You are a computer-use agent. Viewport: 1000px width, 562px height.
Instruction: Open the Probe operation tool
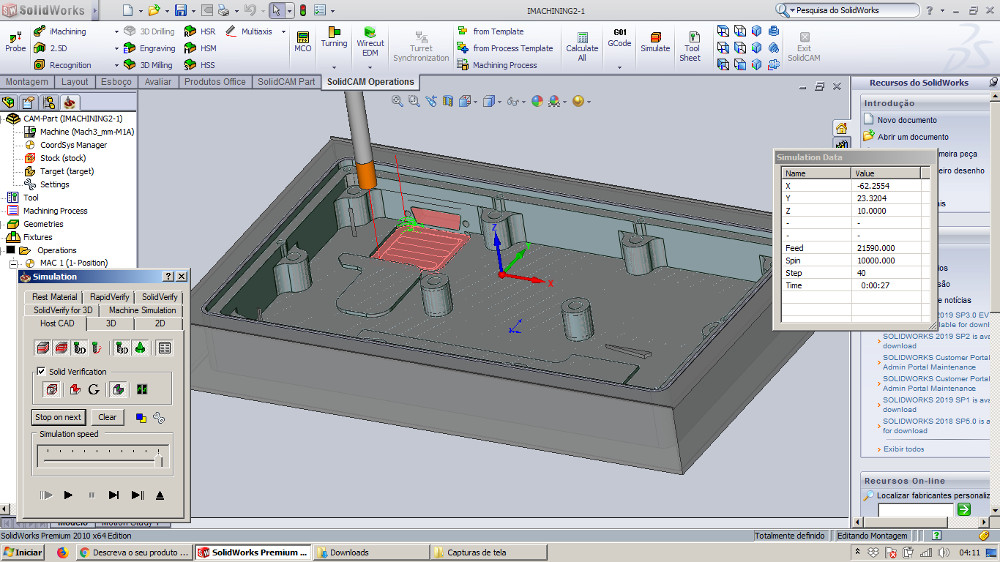pyautogui.click(x=15, y=42)
